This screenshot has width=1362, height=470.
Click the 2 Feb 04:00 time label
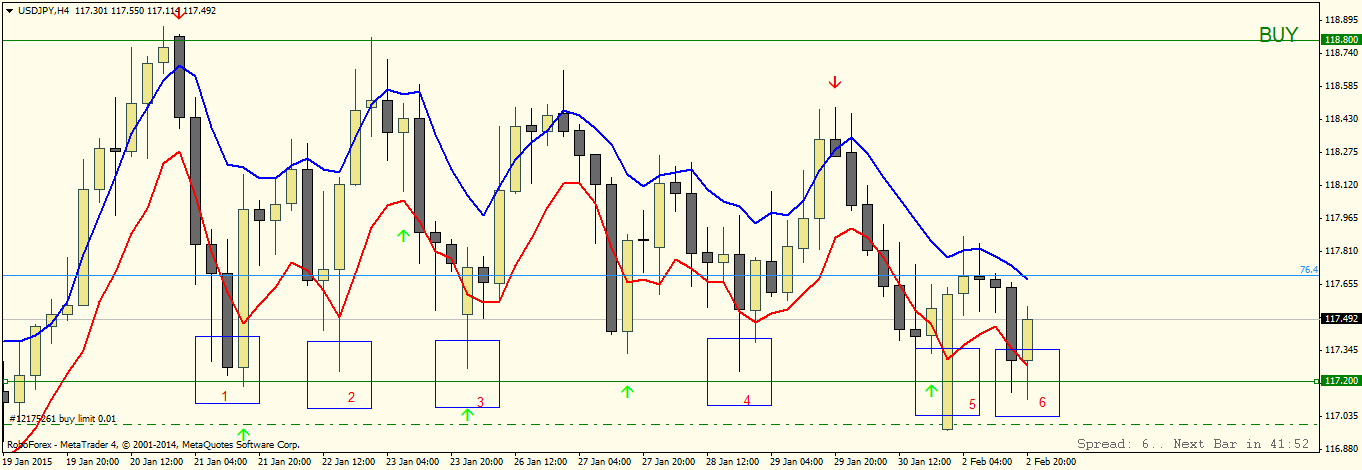[988, 462]
